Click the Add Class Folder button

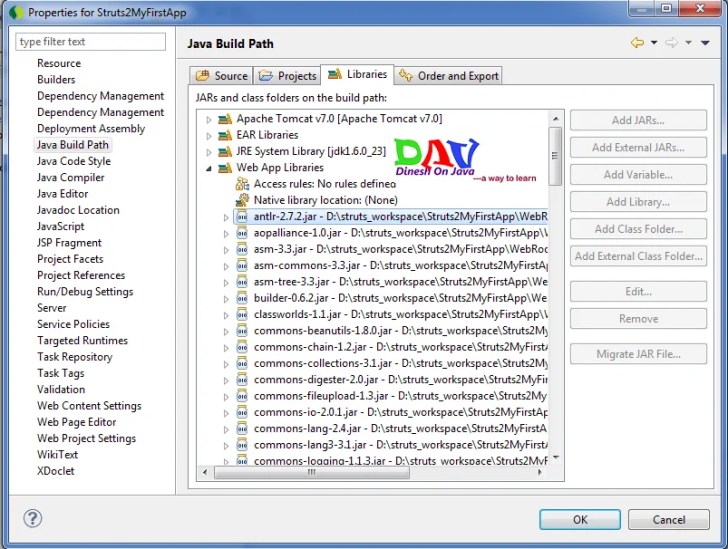pos(638,229)
